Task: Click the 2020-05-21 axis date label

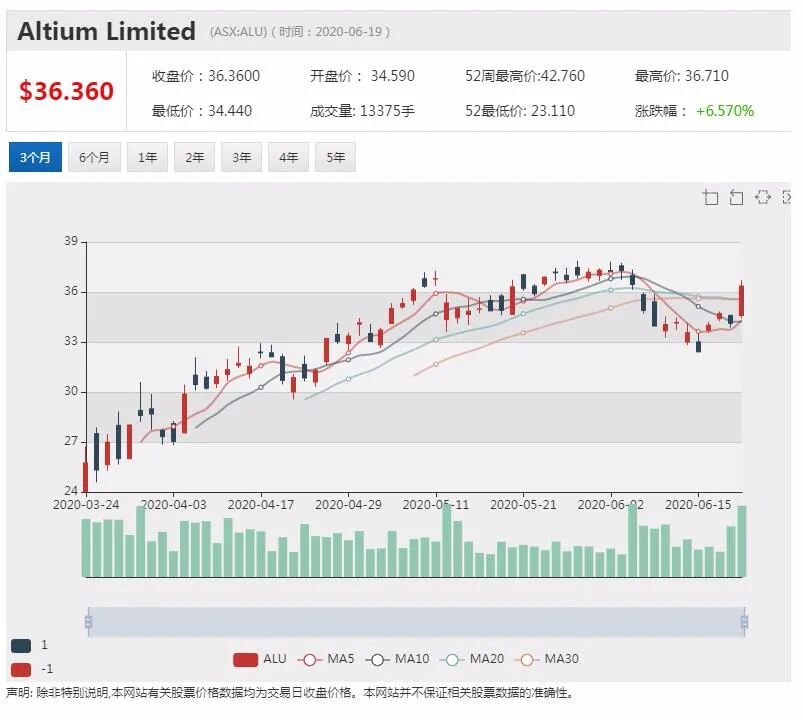Action: [x=523, y=505]
